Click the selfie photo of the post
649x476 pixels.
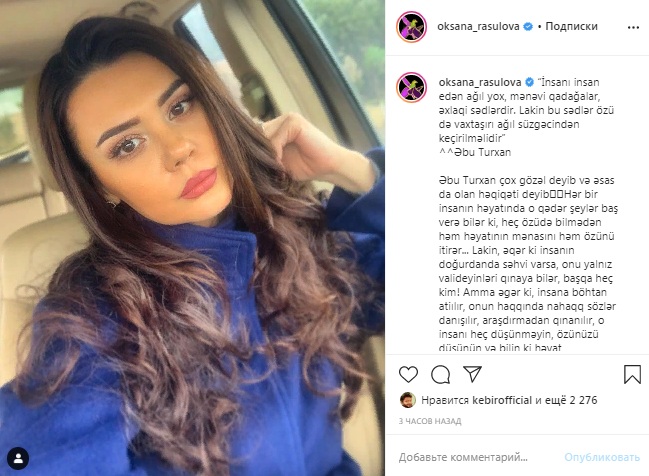pos(192,238)
